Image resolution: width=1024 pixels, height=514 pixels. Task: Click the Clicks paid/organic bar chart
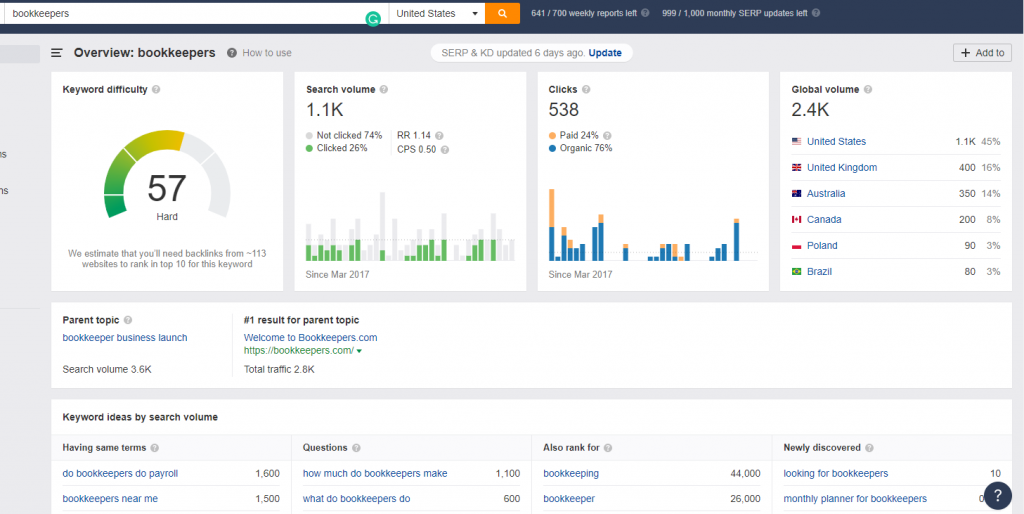pos(653,225)
